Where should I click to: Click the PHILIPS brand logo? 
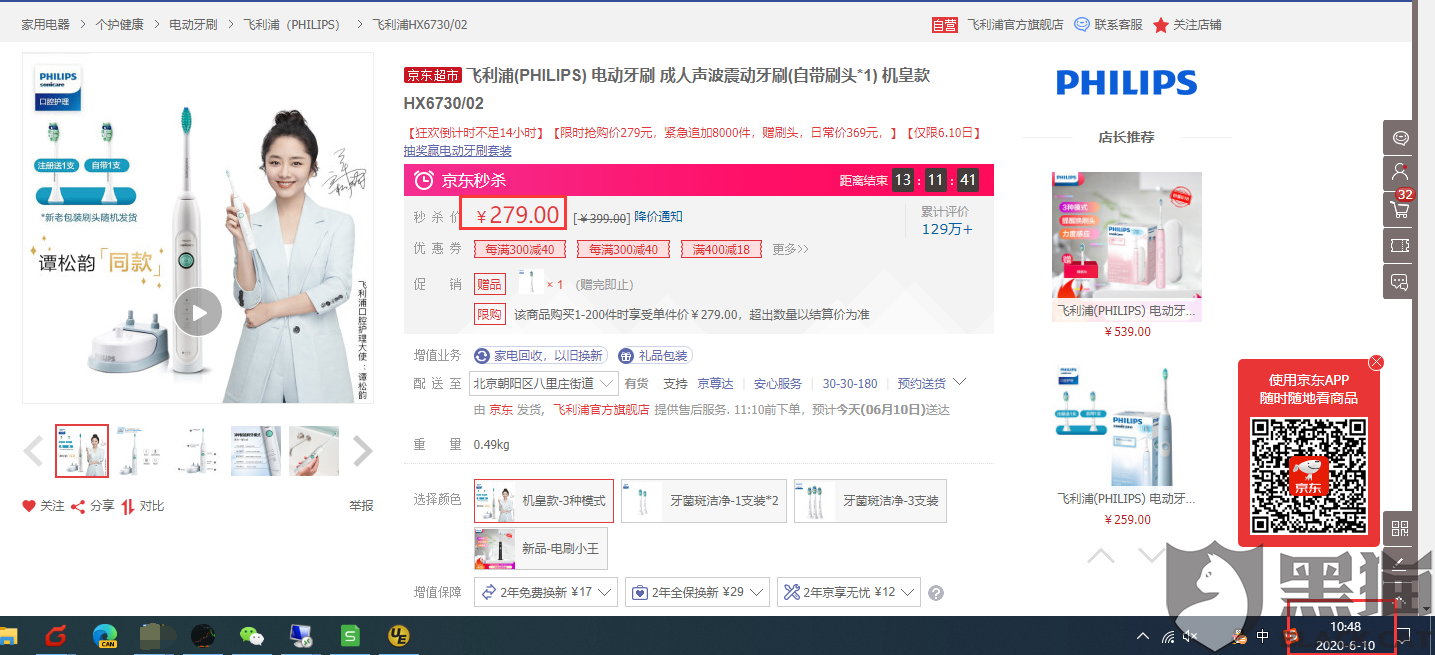(x=1126, y=82)
